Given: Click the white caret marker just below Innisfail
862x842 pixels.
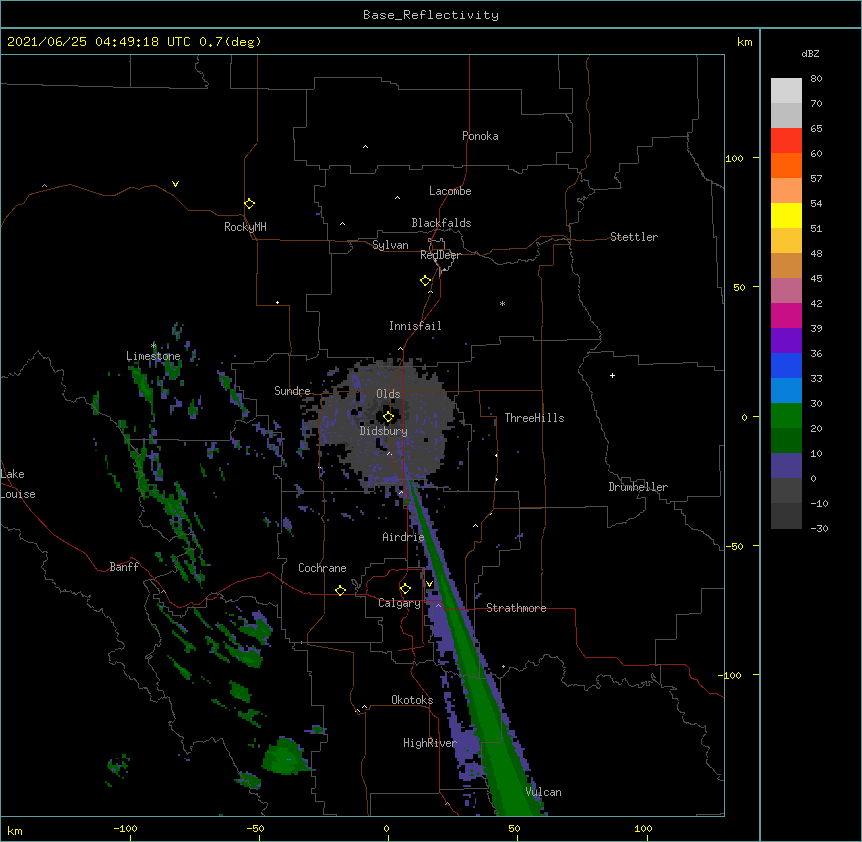Looking at the screenshot, I should 400,348.
